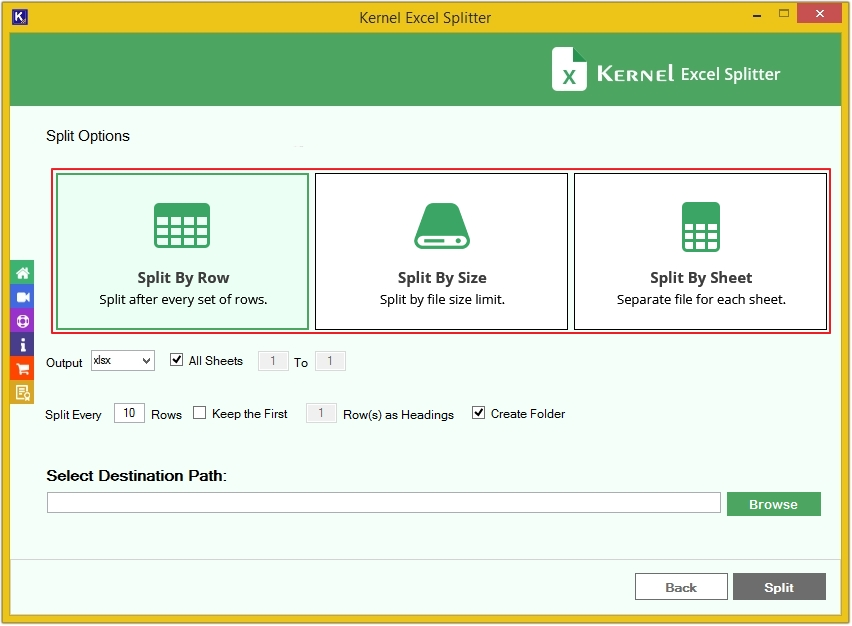
Task: Click the Split By Size drive icon
Action: 441,225
